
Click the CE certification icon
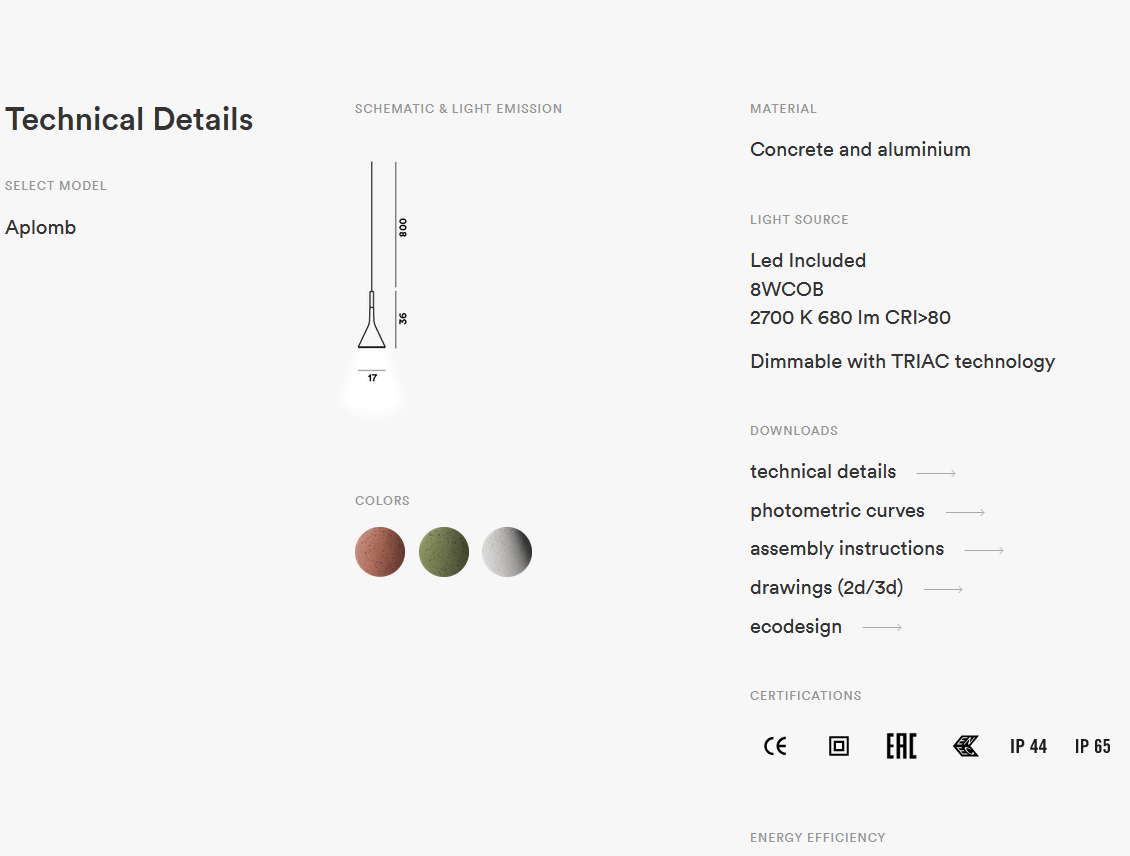775,746
